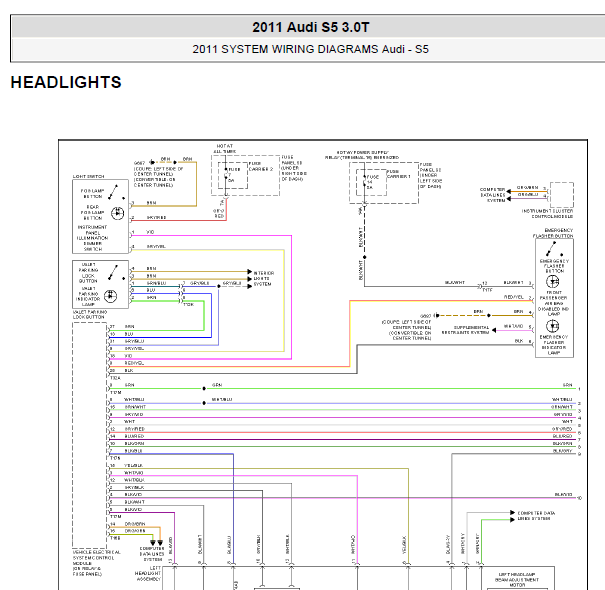Viewport: 605px width, 590px height.
Task: Select G687 ground label above the light switch
Action: (139, 163)
